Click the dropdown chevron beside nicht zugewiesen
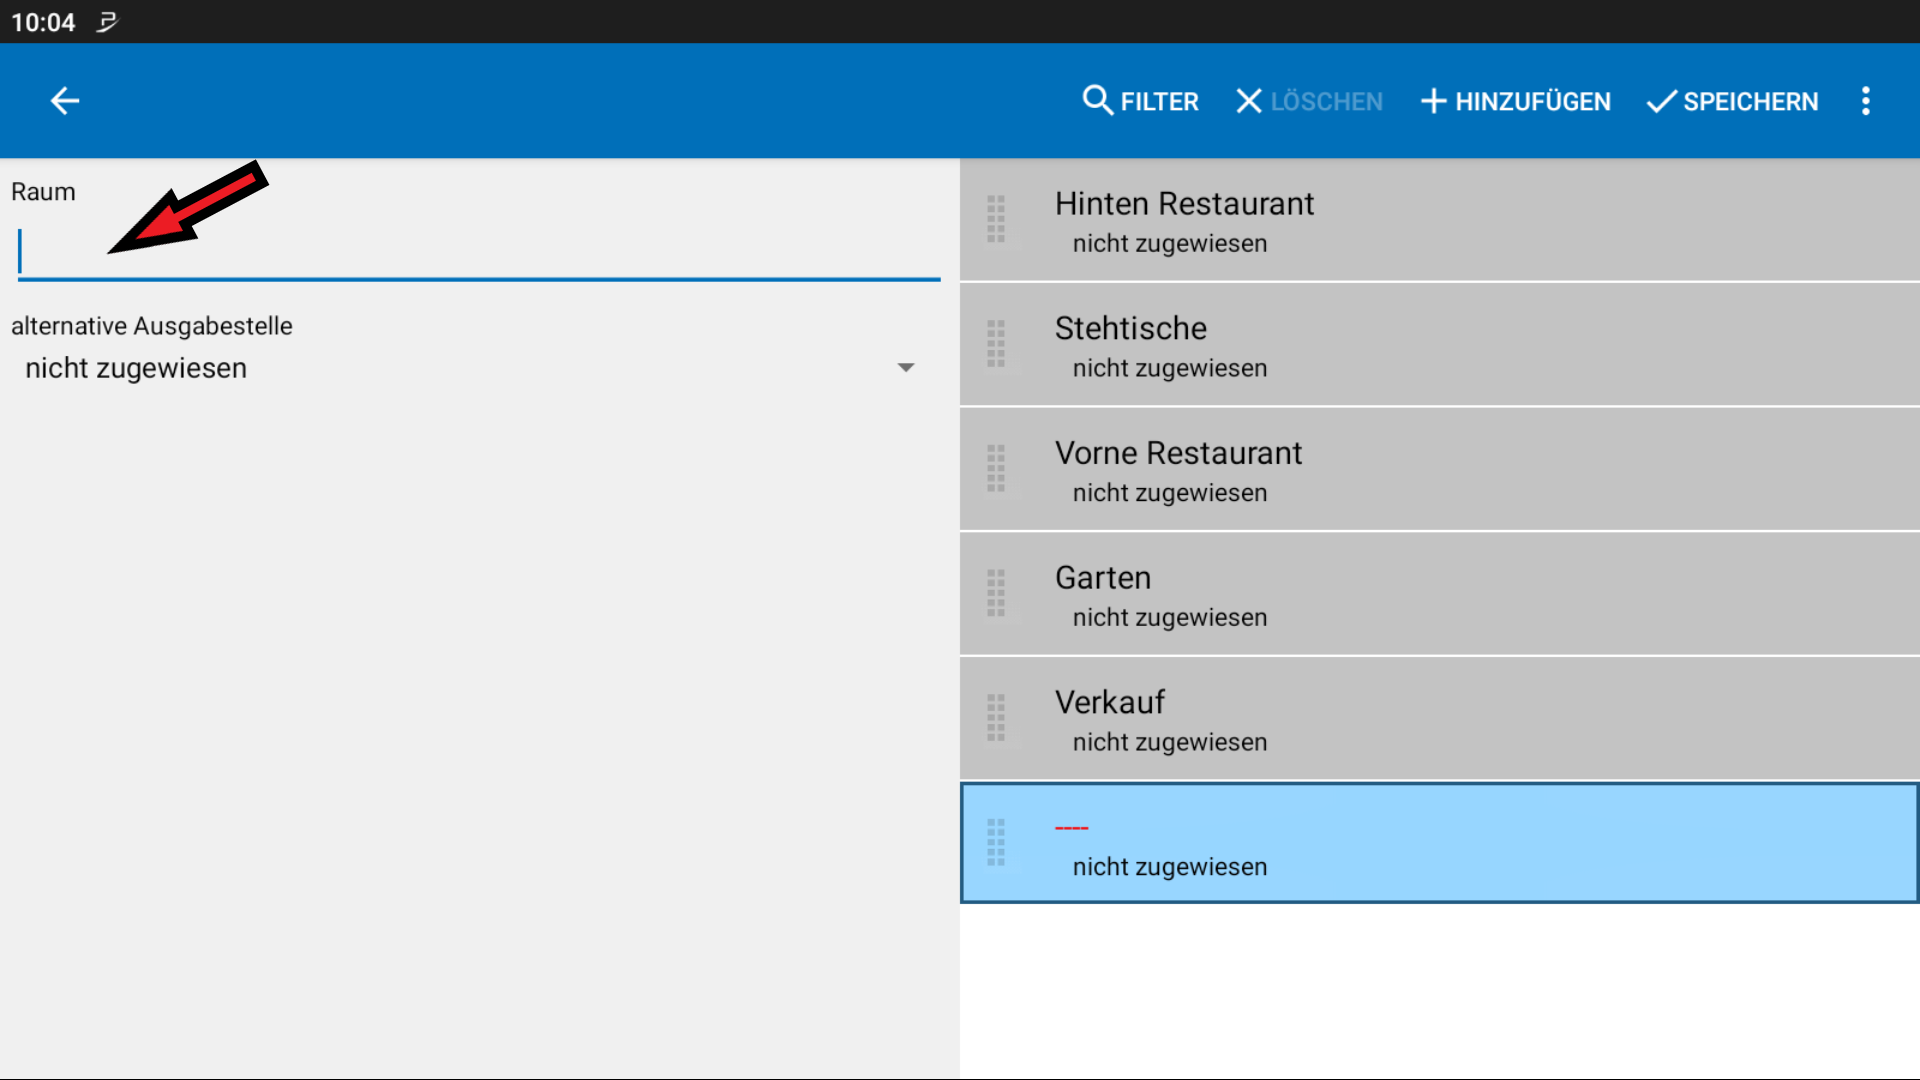The image size is (1920, 1080). click(x=906, y=368)
